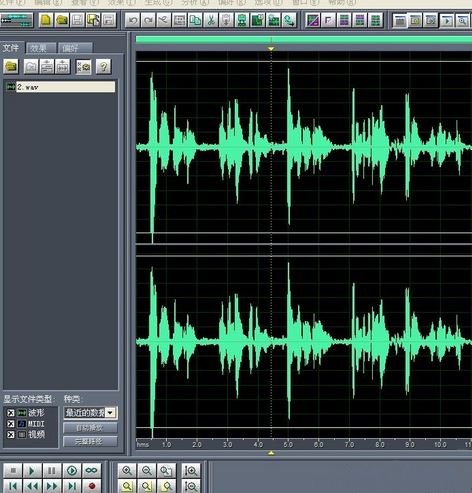Toggle spectral view from the toolbar
The height and width of the screenshot is (493, 472).
click(x=313, y=21)
